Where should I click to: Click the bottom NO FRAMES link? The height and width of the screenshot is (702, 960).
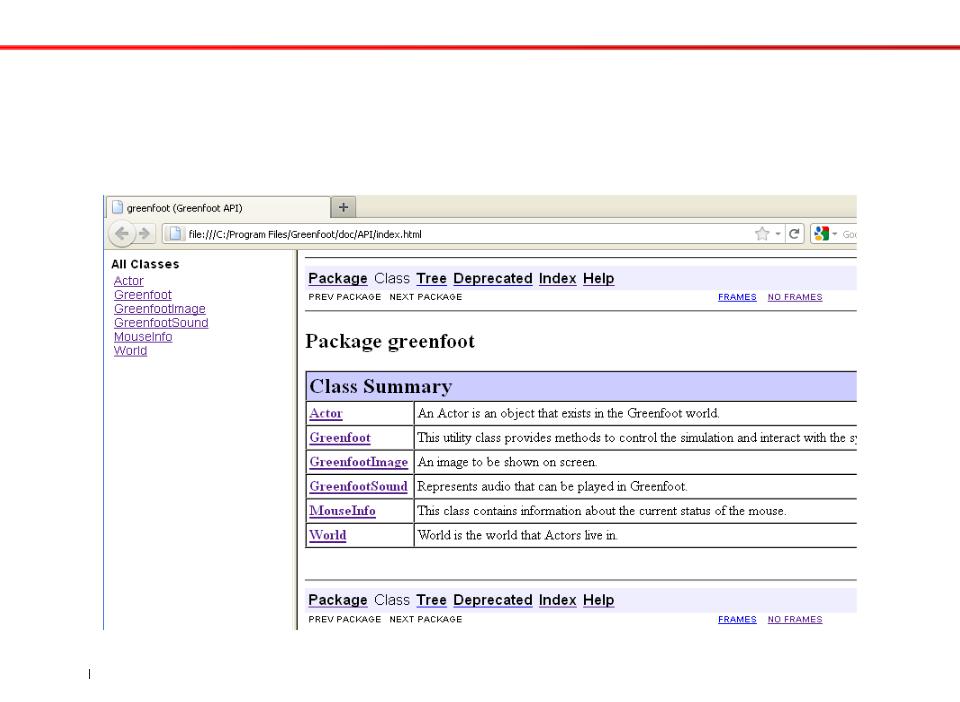(795, 619)
